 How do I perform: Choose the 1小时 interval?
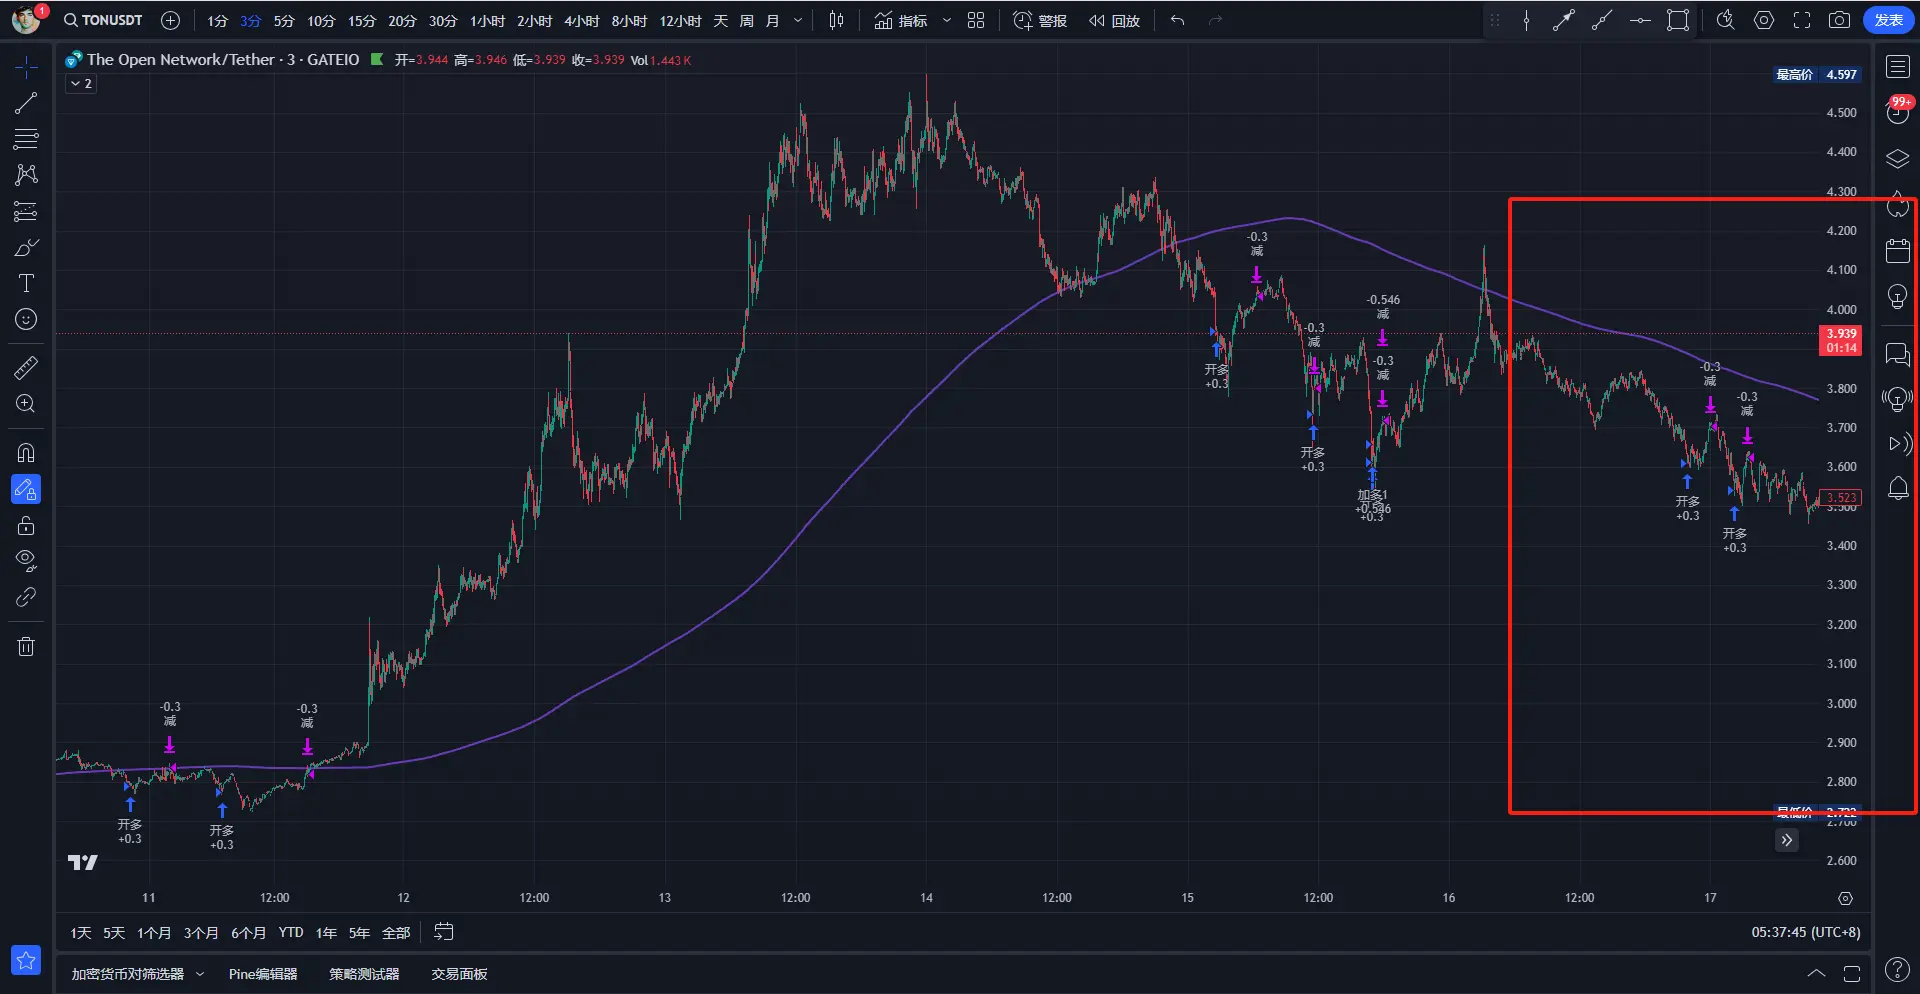pos(487,21)
